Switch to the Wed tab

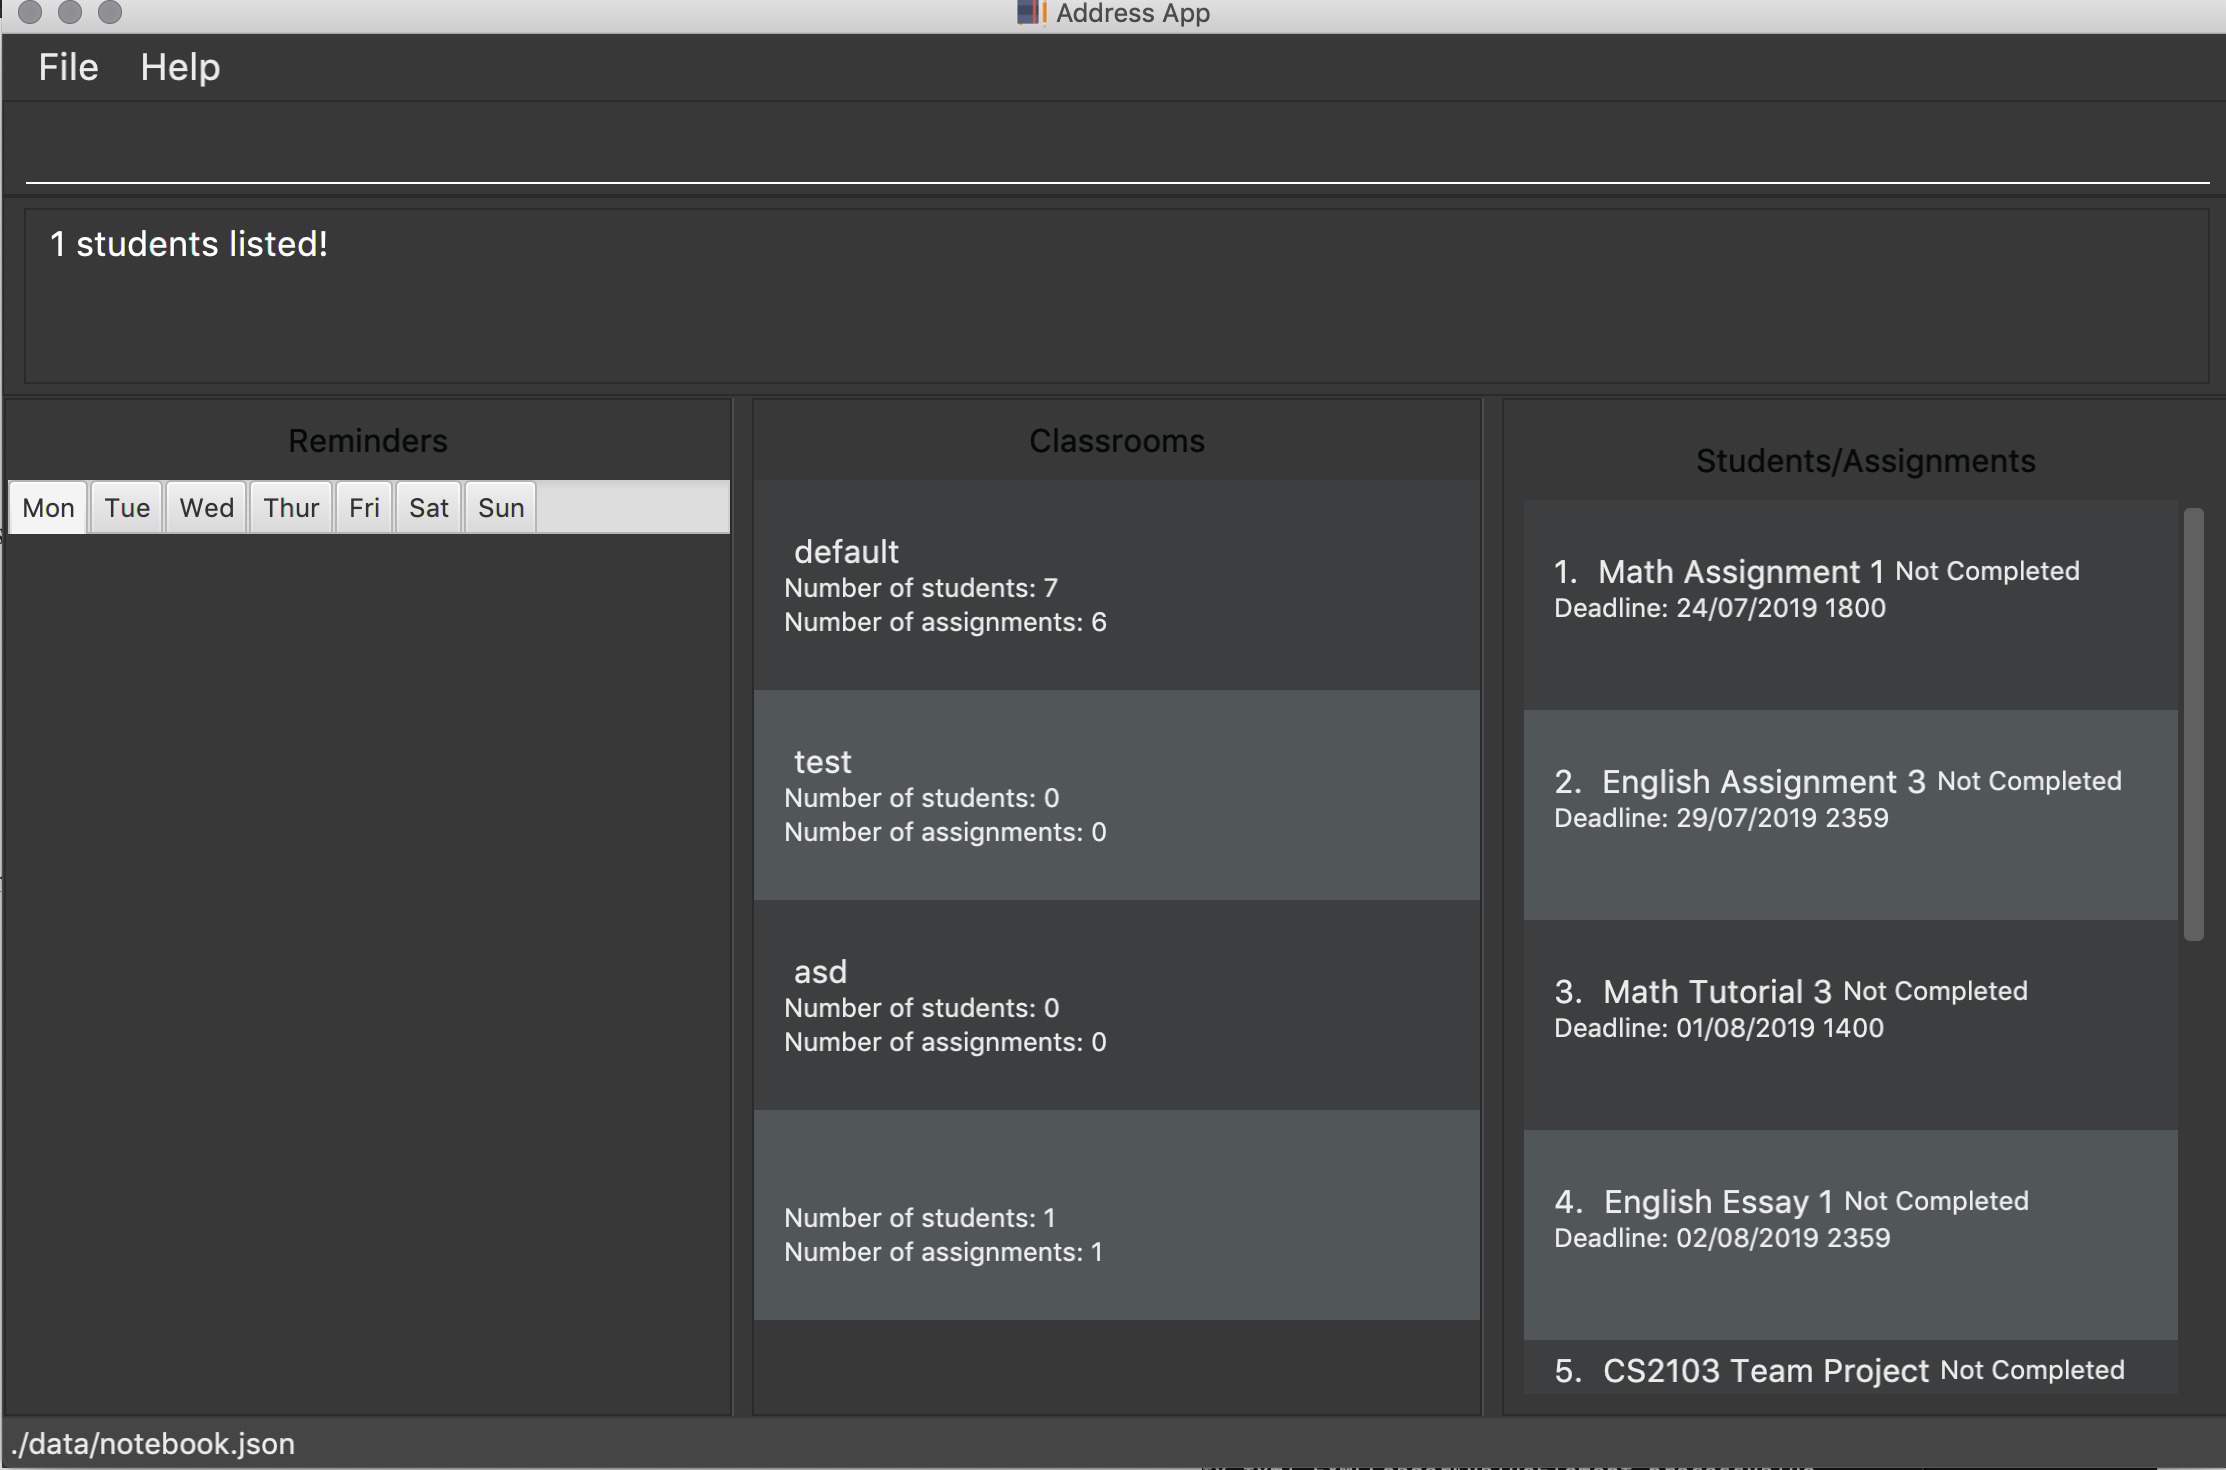coord(206,508)
